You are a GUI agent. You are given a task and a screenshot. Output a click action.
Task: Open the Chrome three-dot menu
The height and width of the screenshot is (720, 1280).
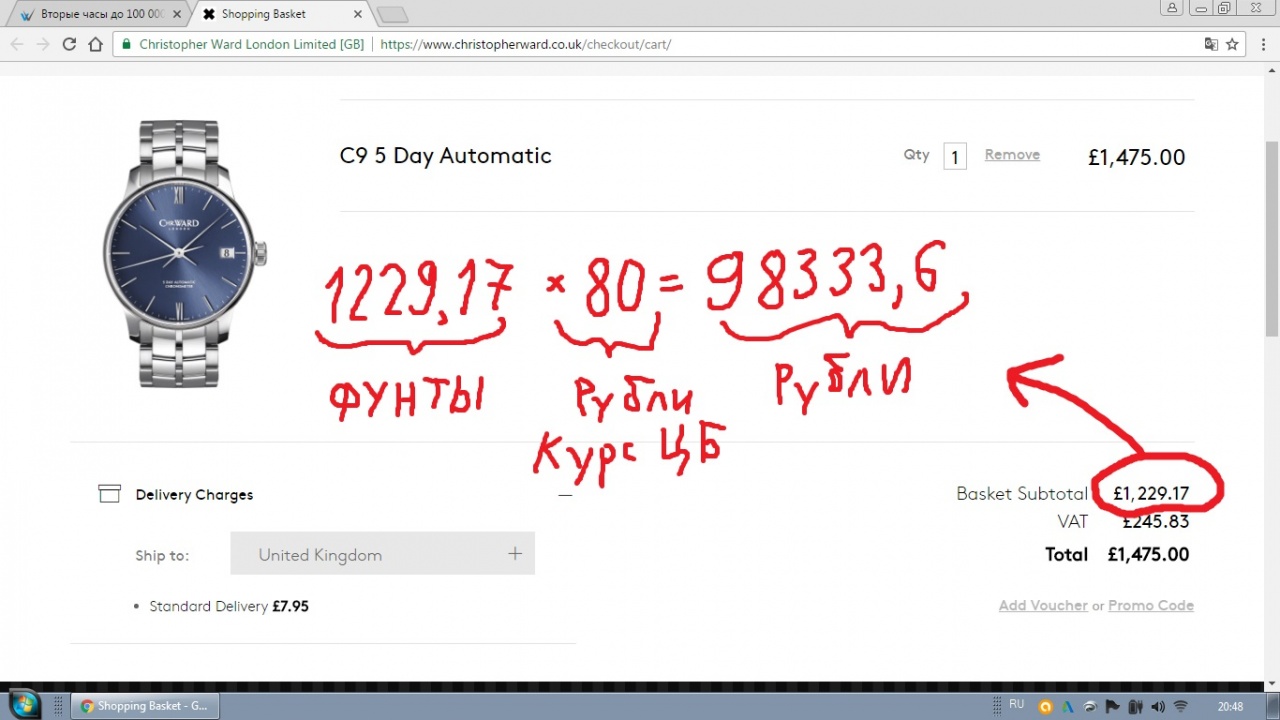click(1260, 44)
